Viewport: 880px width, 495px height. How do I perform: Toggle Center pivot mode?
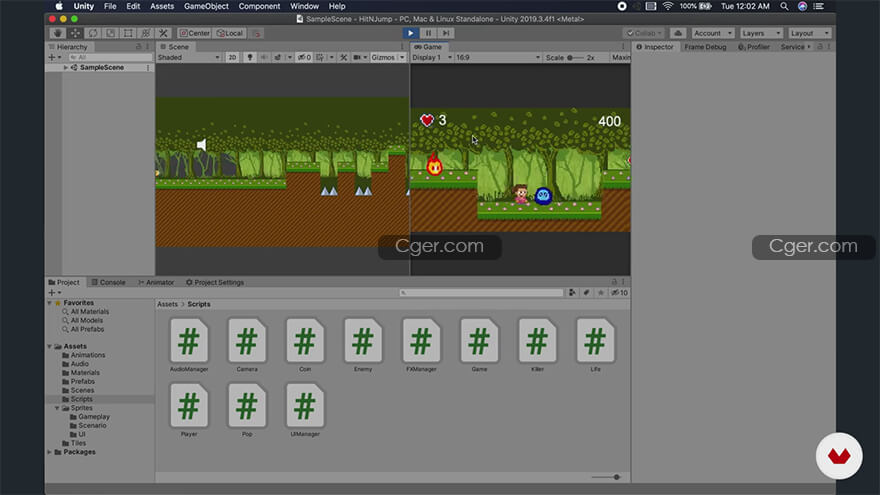coord(194,33)
